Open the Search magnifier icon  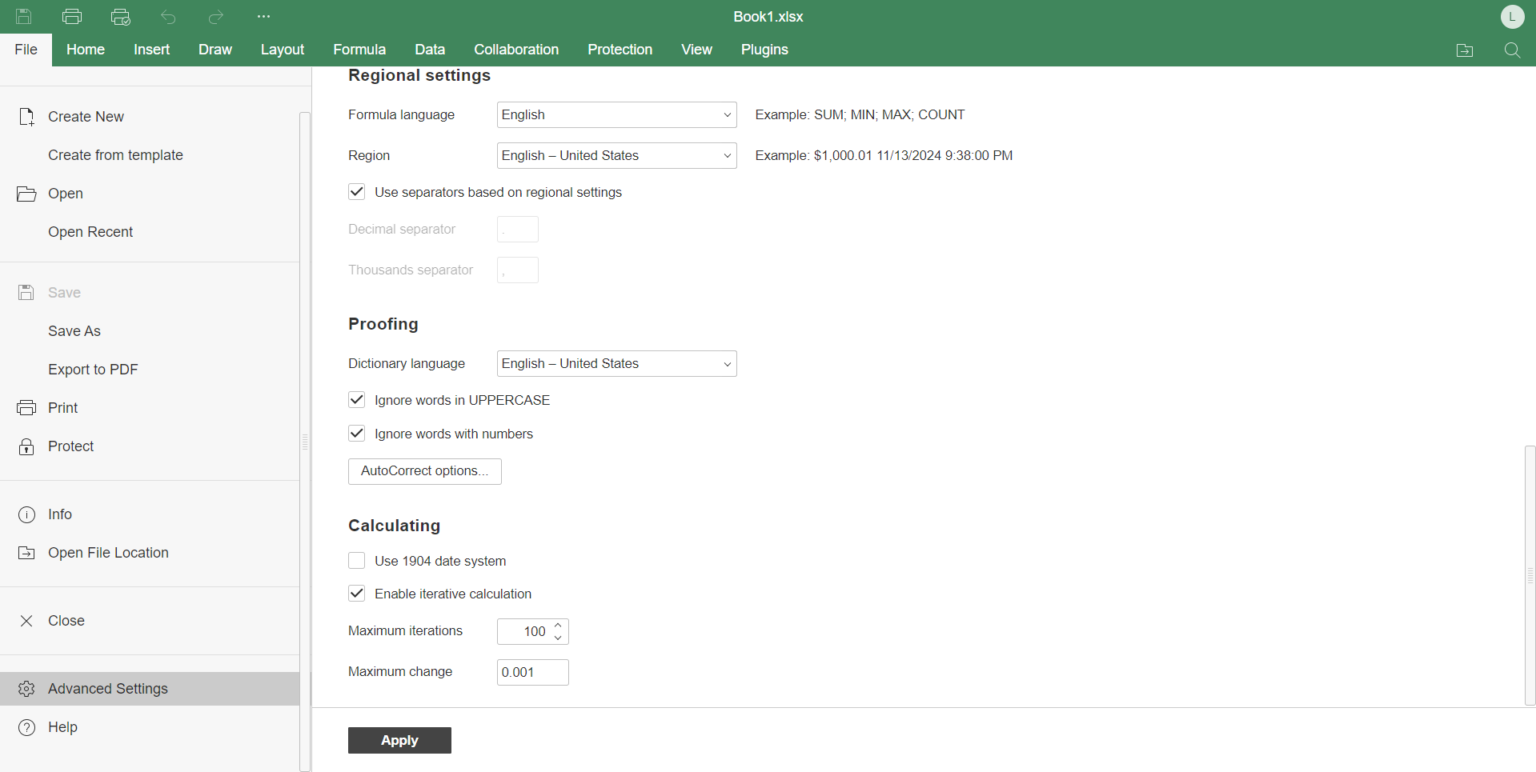click(1512, 50)
